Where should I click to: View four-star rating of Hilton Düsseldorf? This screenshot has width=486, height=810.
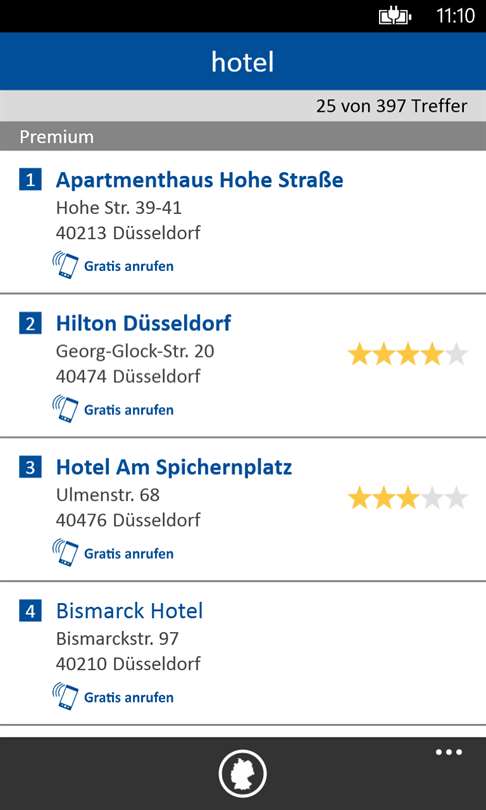tap(407, 355)
